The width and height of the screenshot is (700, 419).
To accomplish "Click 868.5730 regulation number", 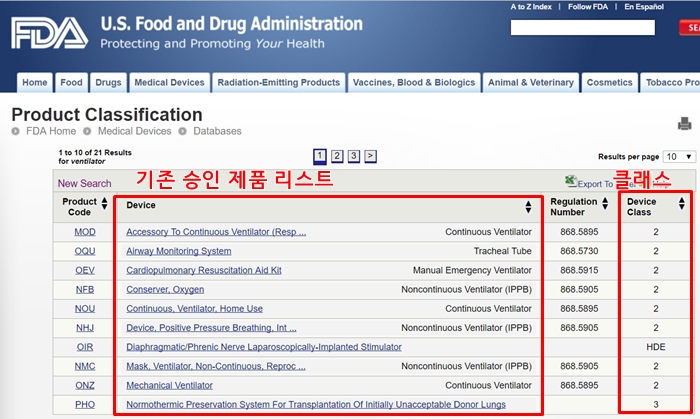I will pos(579,251).
